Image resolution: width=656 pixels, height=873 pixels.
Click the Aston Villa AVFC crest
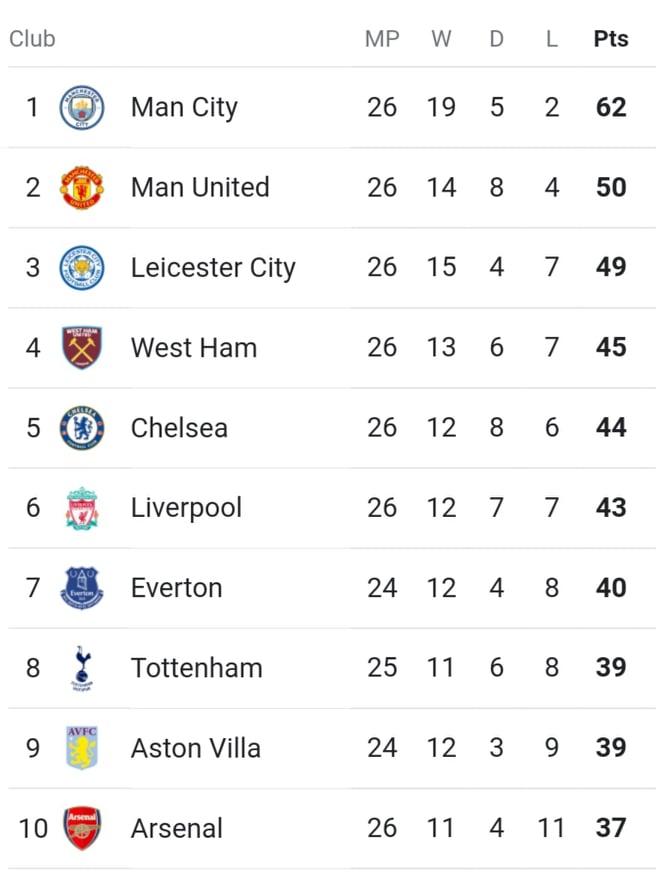pyautogui.click(x=82, y=748)
